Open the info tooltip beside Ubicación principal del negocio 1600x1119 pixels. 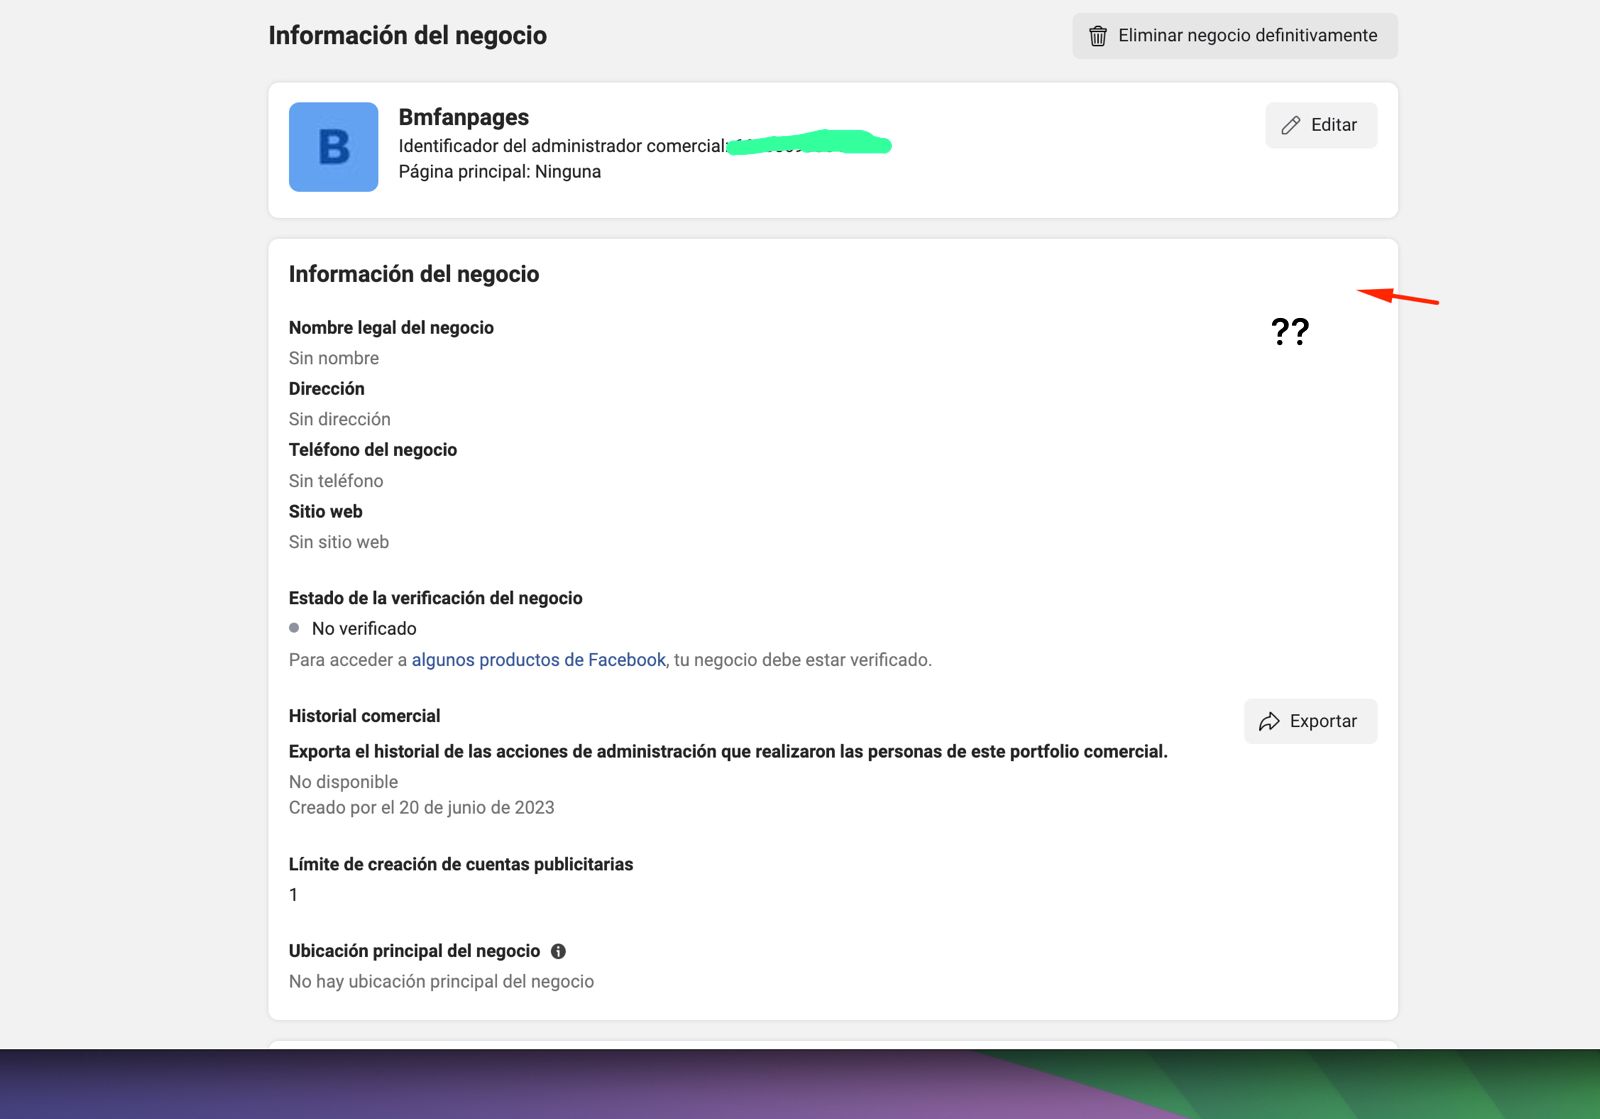pos(558,951)
